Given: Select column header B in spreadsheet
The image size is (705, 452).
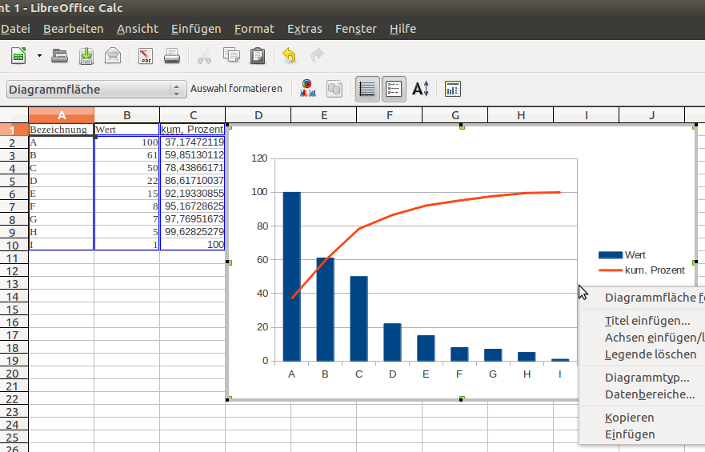Looking at the screenshot, I should tap(127, 115).
